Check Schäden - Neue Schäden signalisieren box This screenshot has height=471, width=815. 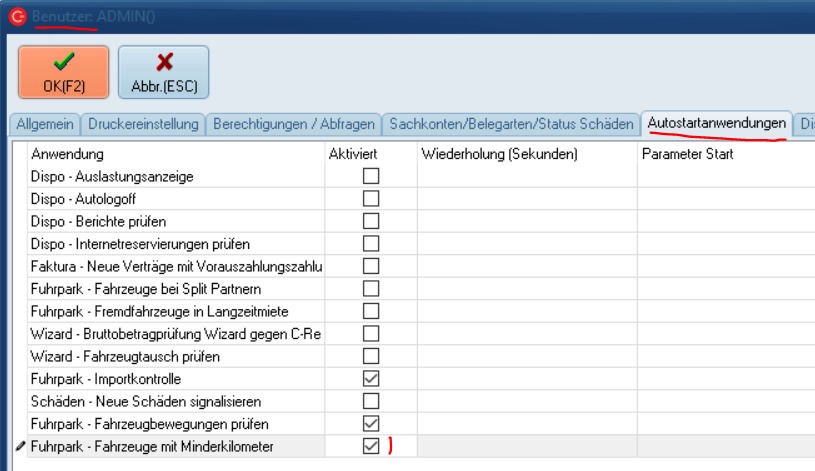click(x=371, y=401)
